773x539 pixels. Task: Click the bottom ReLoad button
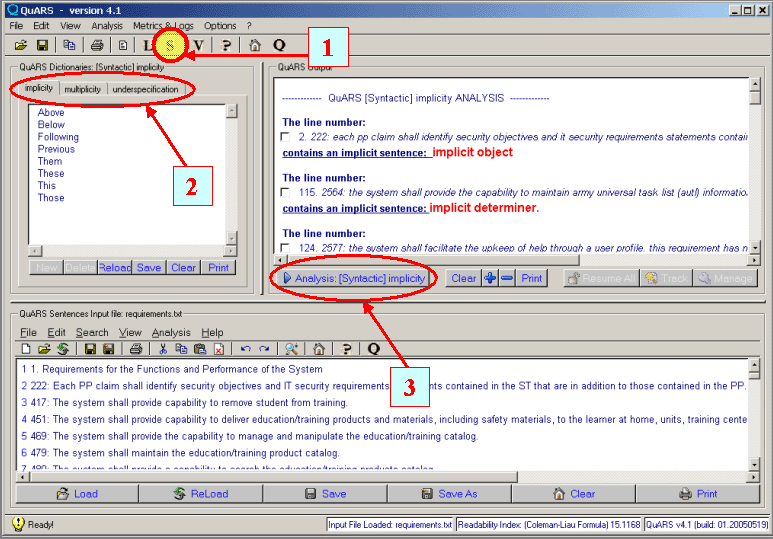pyautogui.click(x=201, y=494)
